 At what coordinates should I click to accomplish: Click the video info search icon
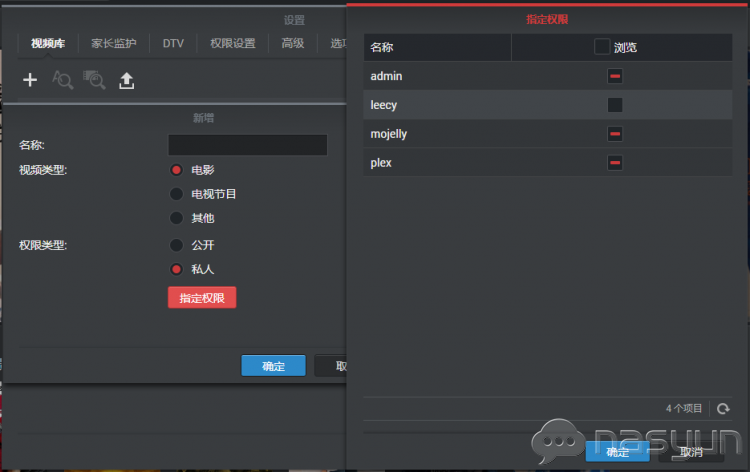coord(94,81)
